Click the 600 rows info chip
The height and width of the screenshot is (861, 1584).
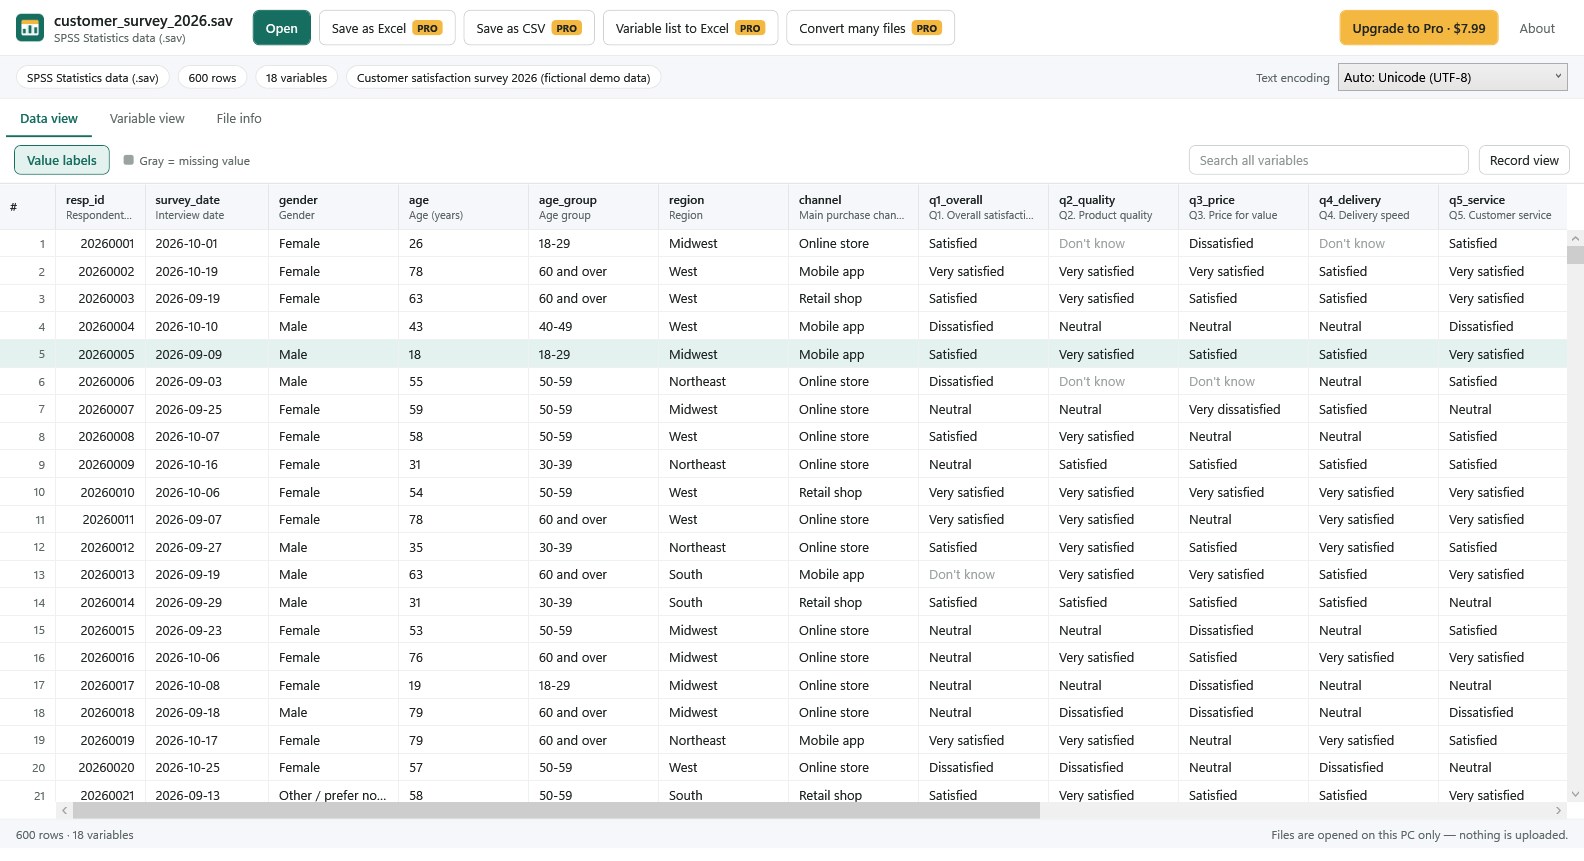212,78
